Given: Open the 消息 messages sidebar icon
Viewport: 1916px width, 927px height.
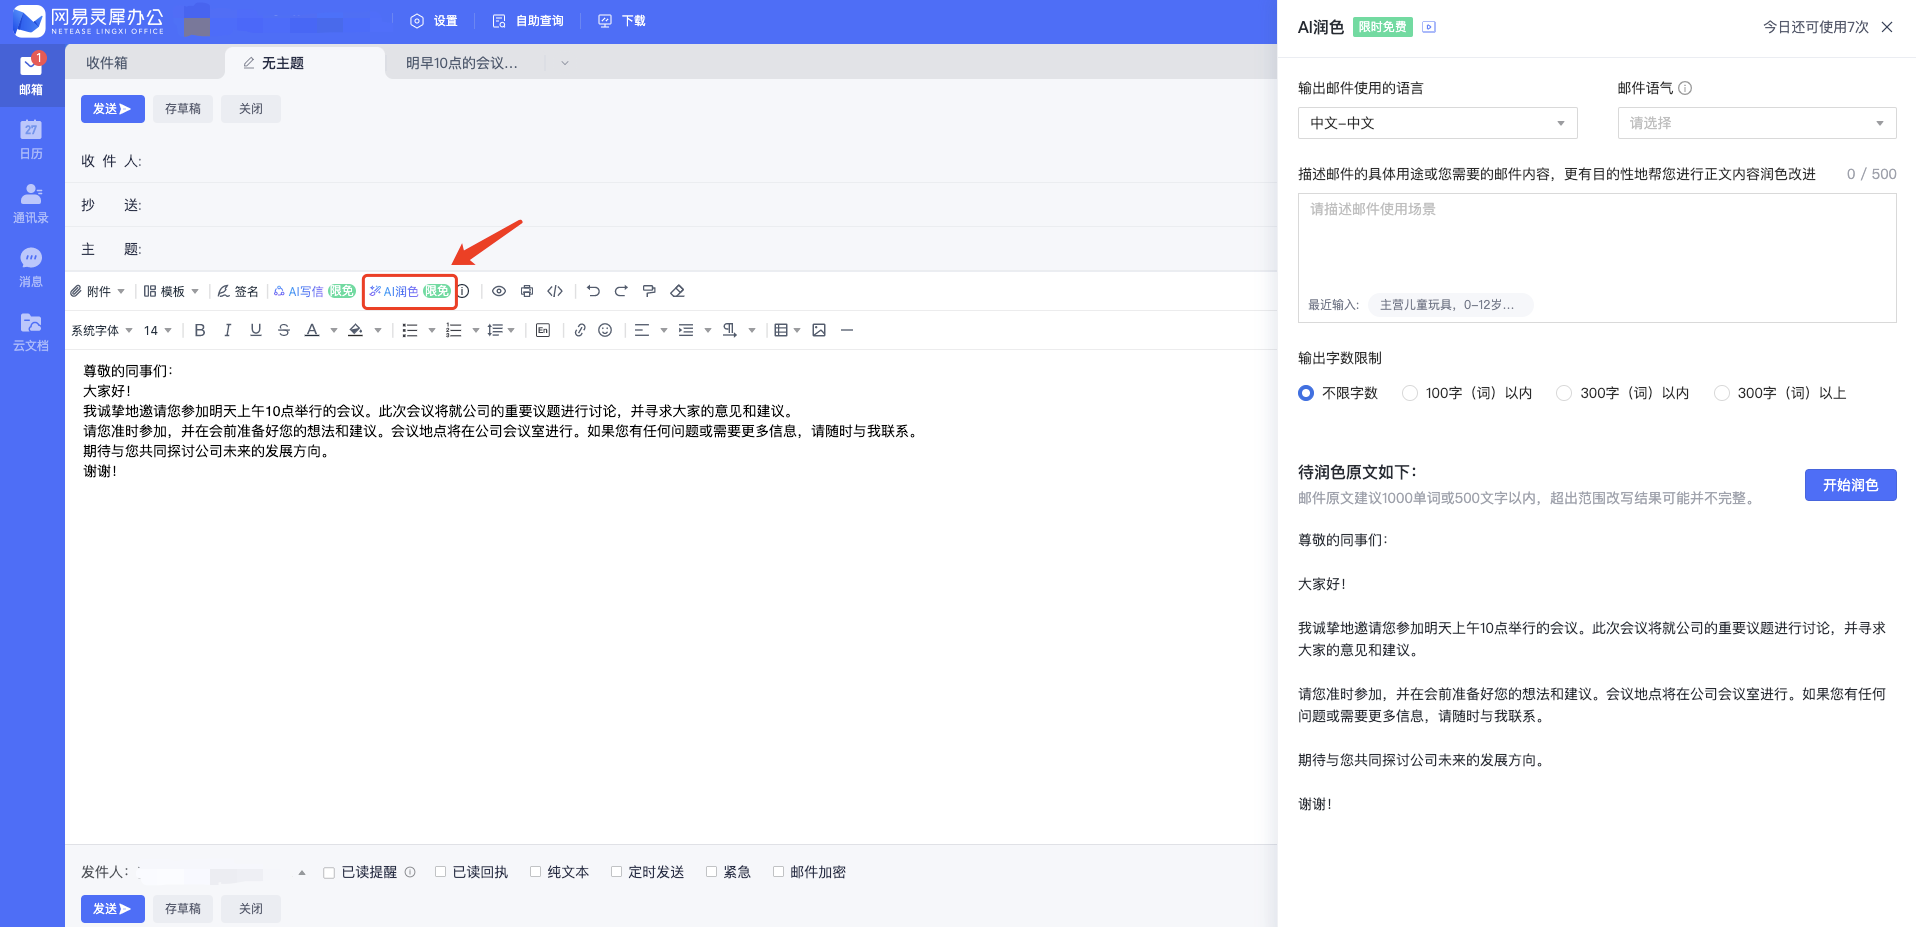Looking at the screenshot, I should (x=31, y=267).
